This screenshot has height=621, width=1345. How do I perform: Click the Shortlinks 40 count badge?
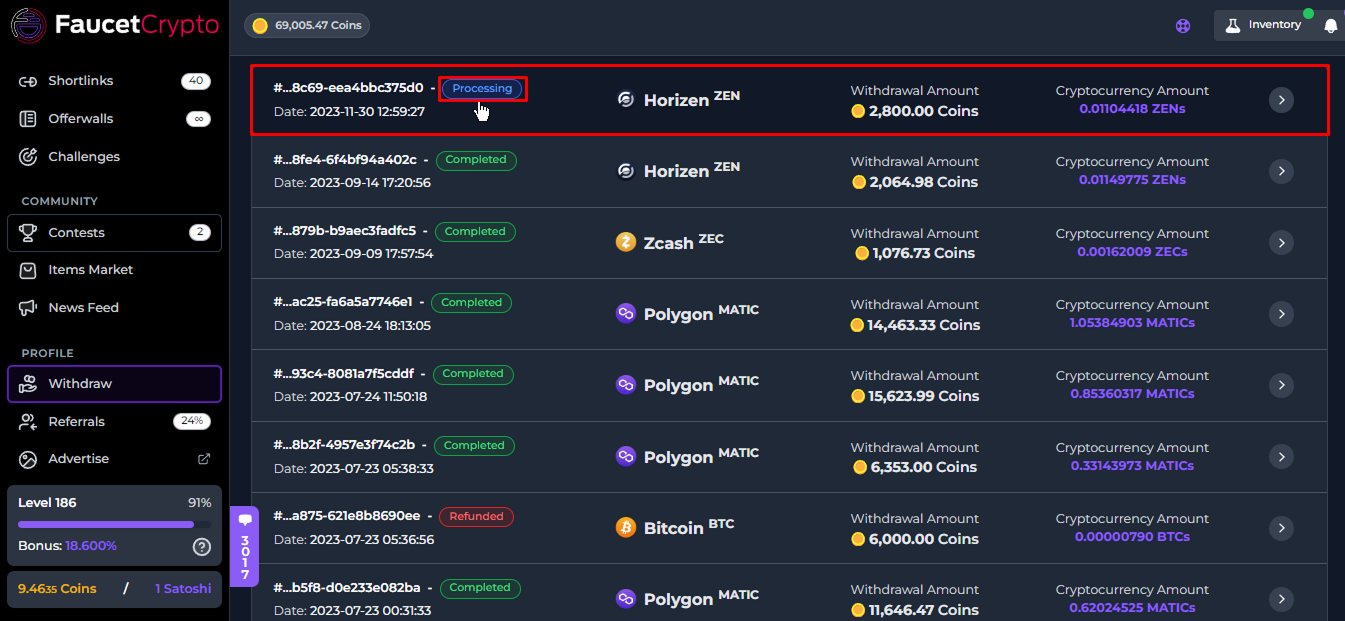click(x=196, y=81)
